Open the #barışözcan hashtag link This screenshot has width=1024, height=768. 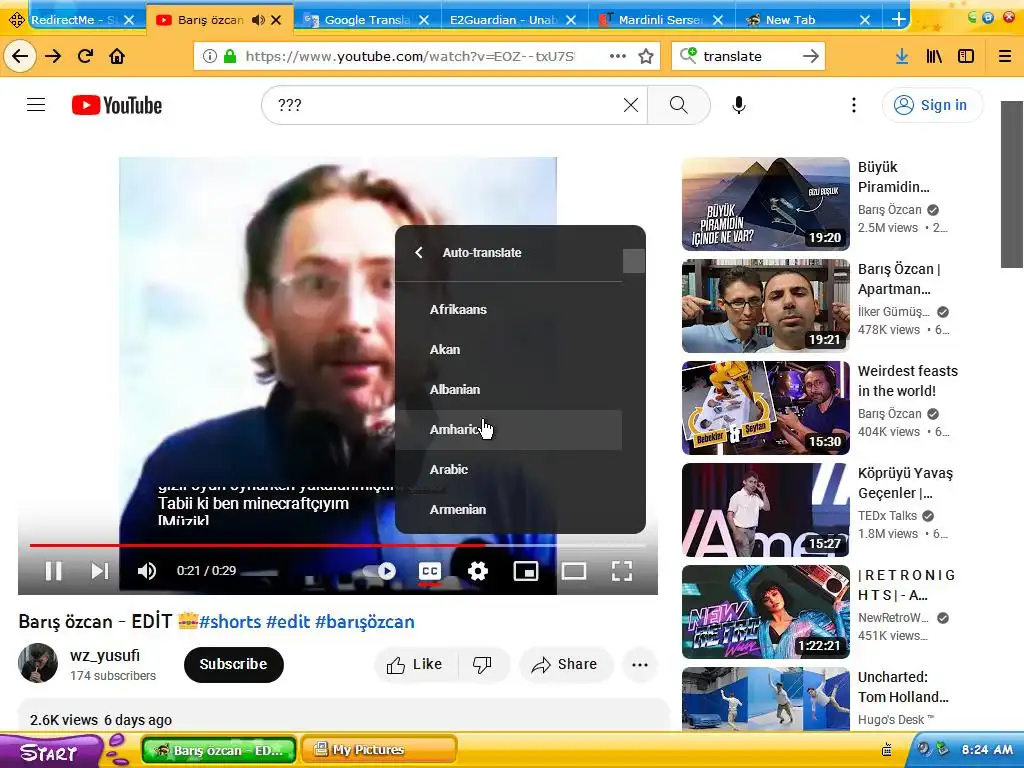pos(364,622)
